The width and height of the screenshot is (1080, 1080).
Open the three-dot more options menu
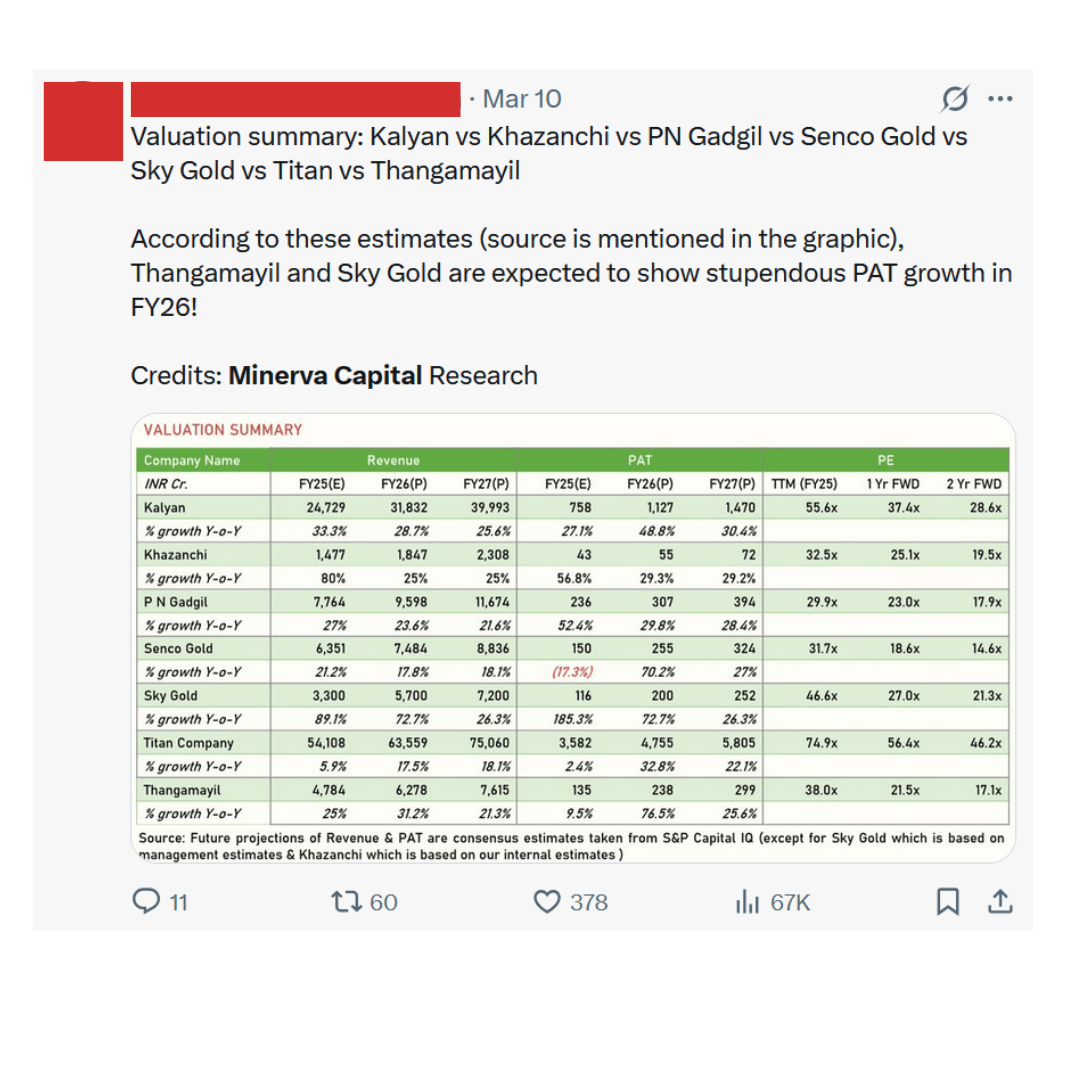1000,99
